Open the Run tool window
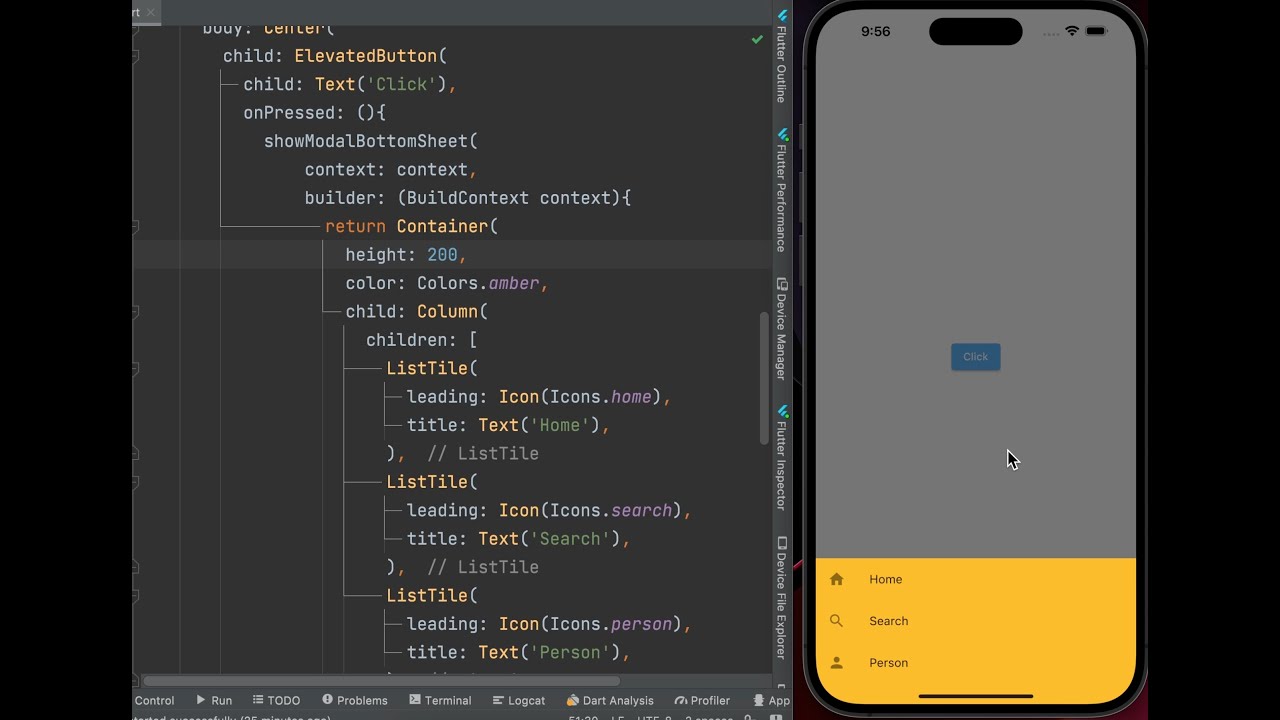1280x720 pixels. [x=213, y=700]
